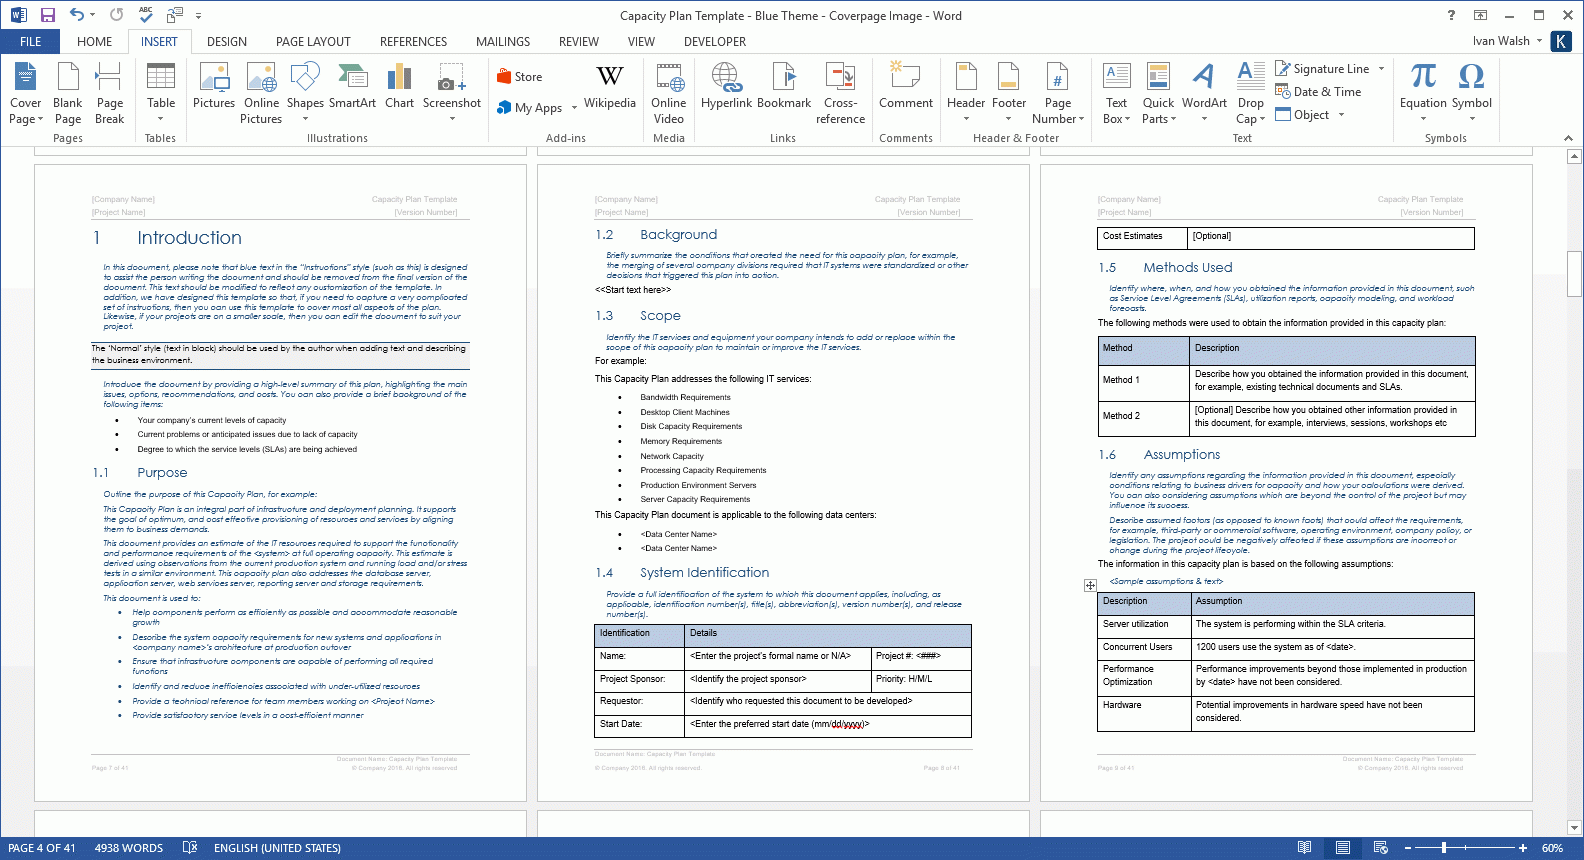Image resolution: width=1584 pixels, height=860 pixels.
Task: Expand the Shapes dropdown gallery
Action: [305, 119]
